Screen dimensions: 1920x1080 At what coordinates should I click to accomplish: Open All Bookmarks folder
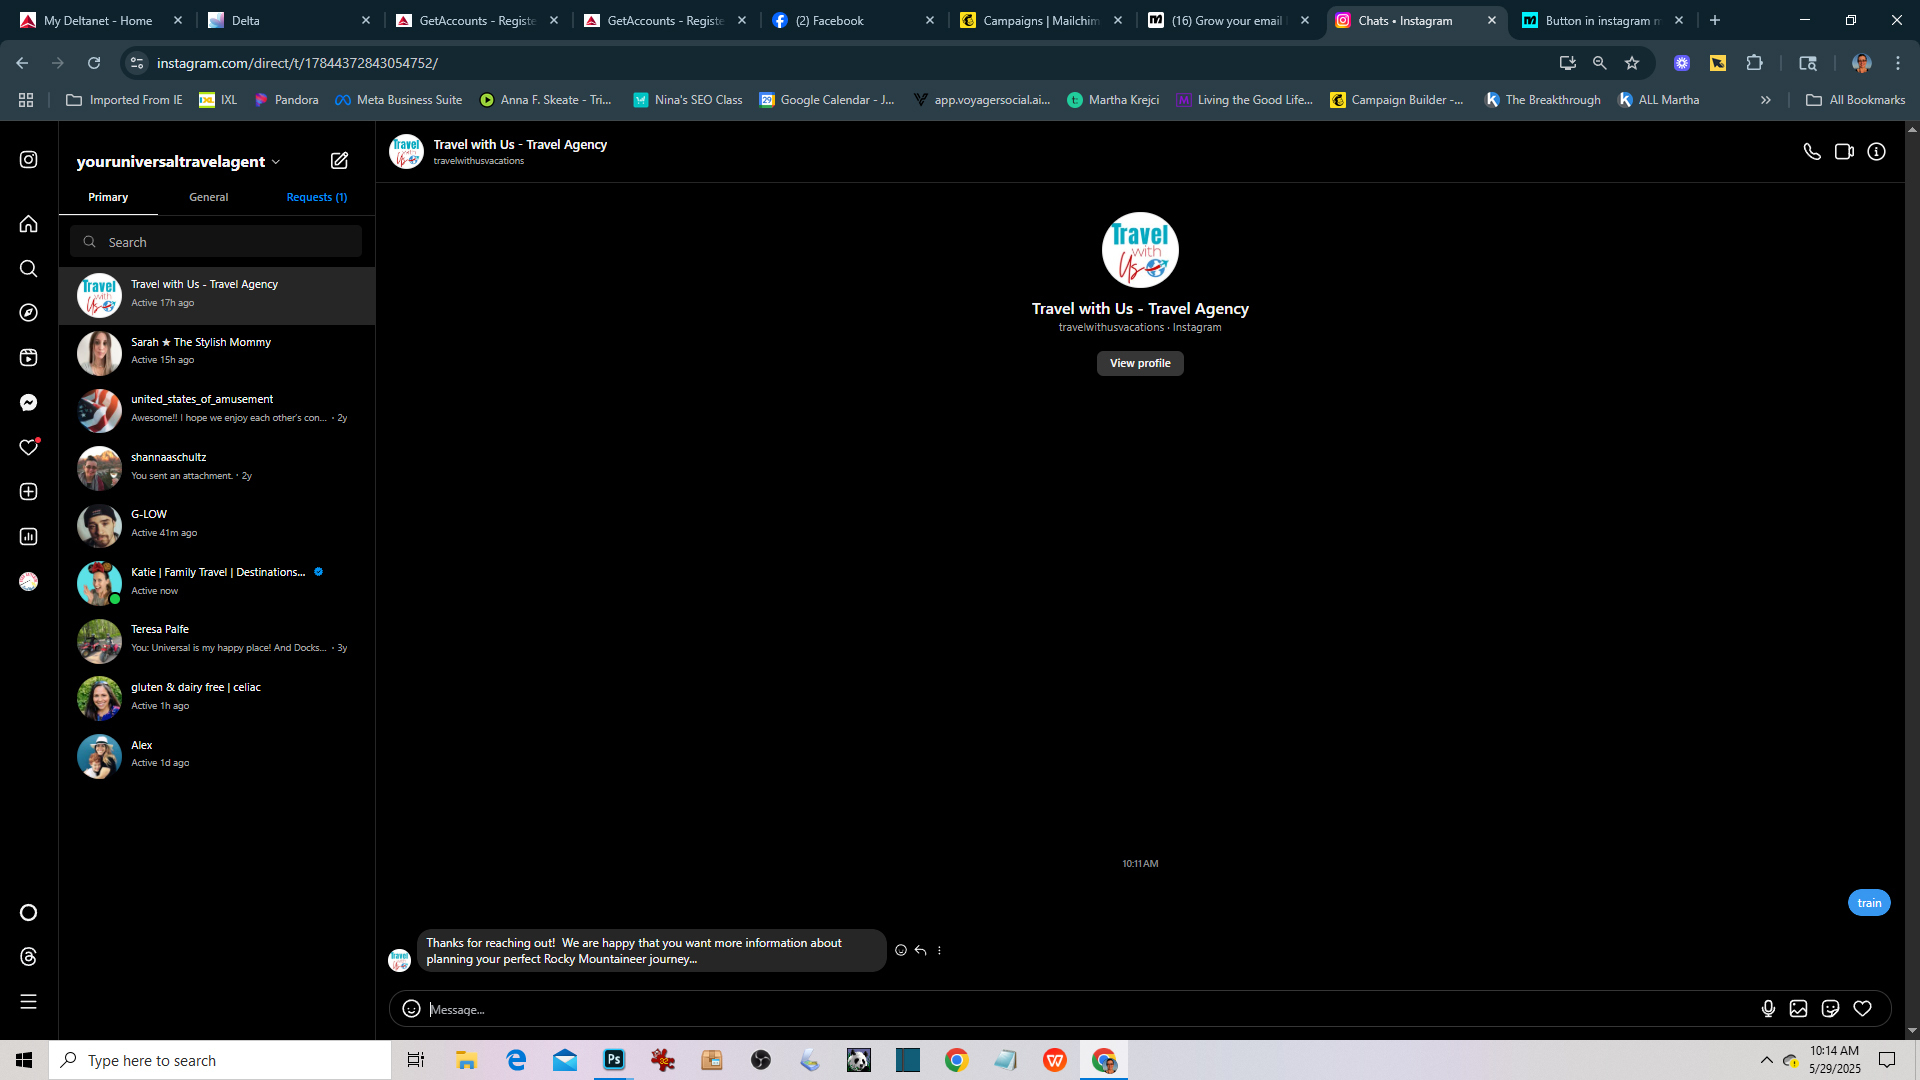(x=1856, y=100)
